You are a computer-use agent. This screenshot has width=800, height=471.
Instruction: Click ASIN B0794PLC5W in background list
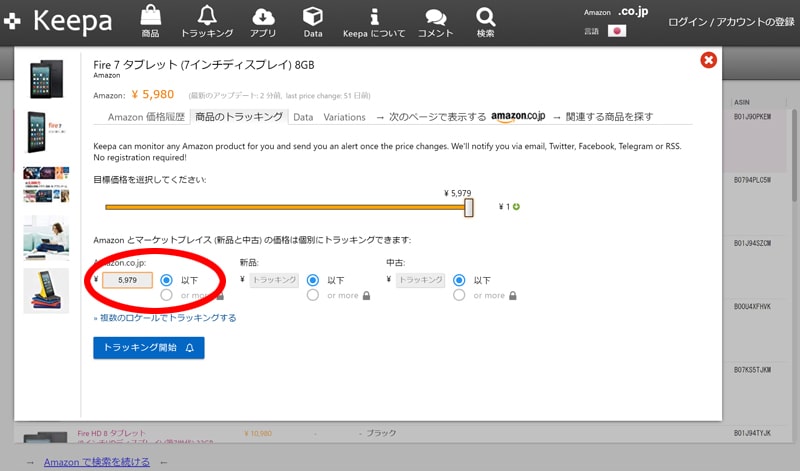753,180
